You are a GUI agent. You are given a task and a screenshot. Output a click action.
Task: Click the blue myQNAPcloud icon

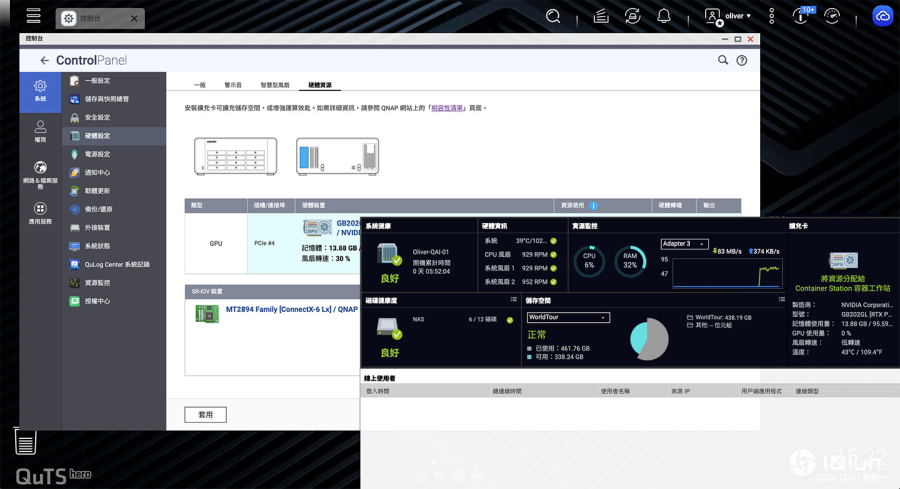[x=882, y=16]
